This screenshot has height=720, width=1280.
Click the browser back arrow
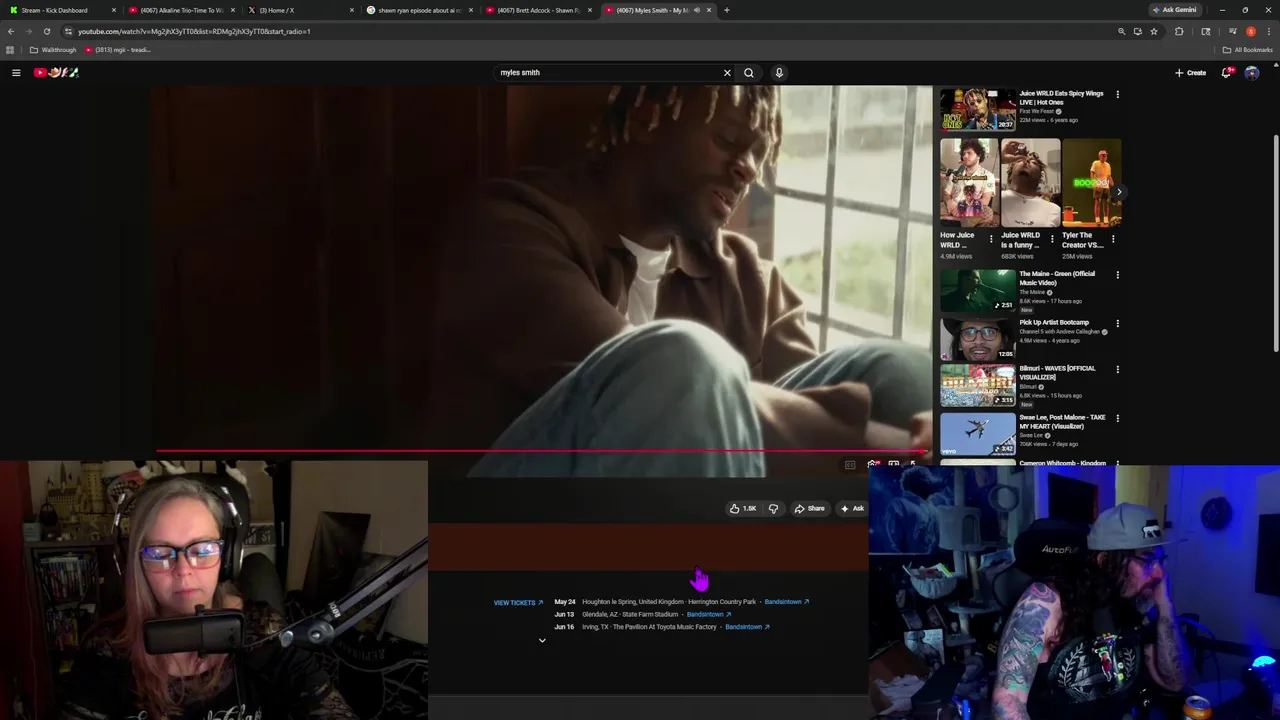10,31
